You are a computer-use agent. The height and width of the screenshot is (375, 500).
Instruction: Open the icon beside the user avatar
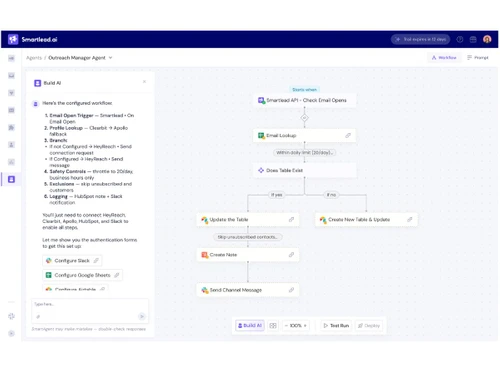(473, 39)
